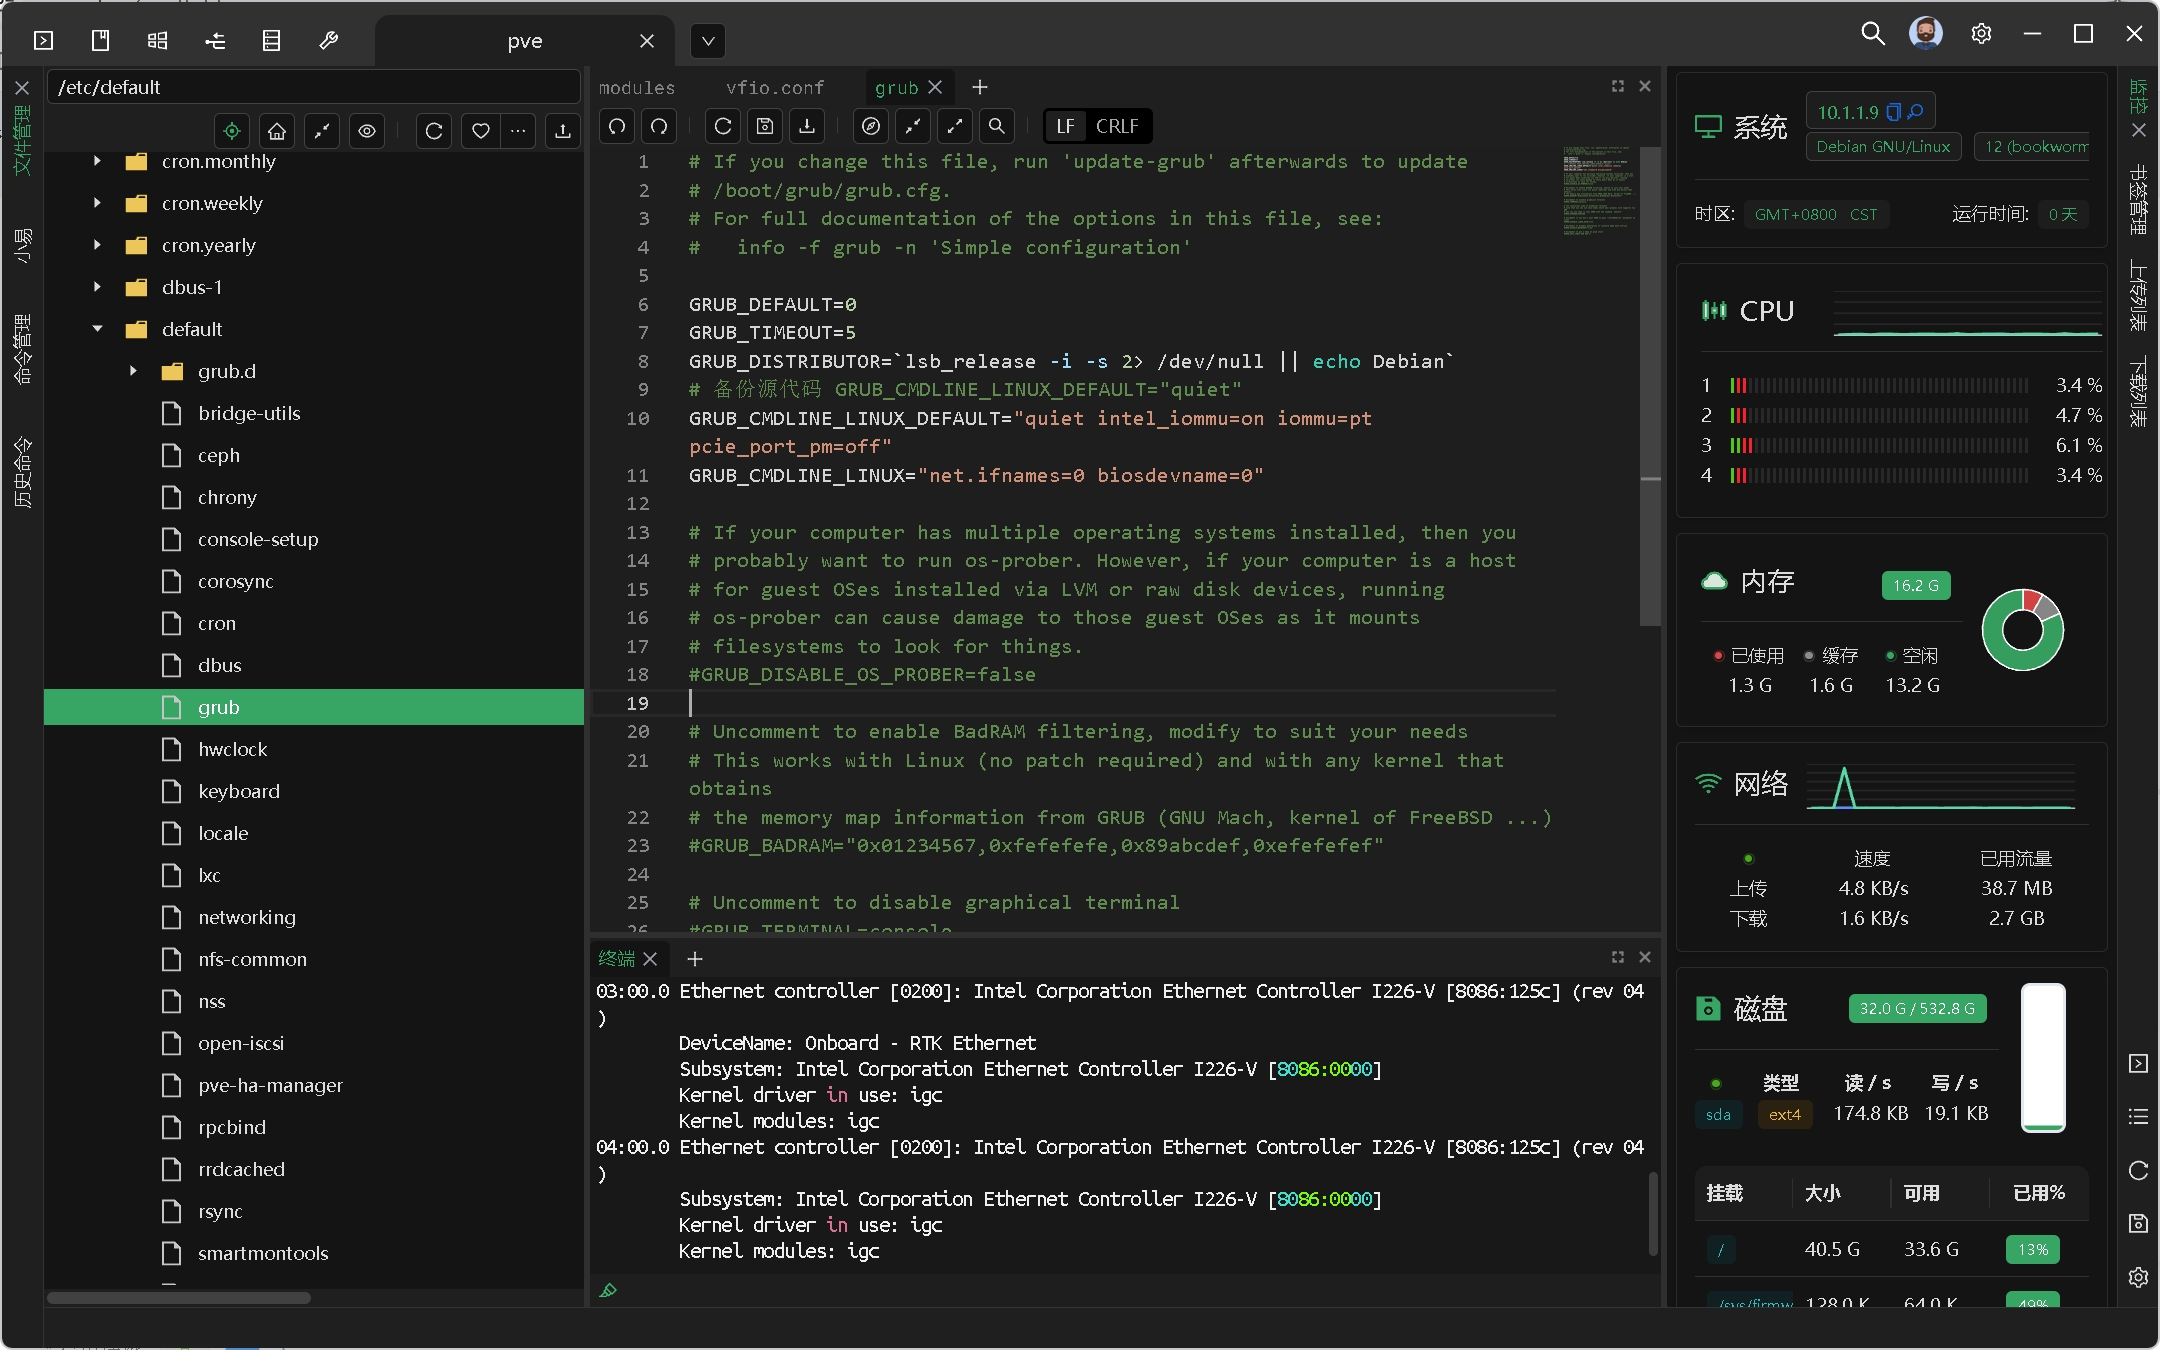The width and height of the screenshot is (2160, 1350).
Task: Switch to the vfio.conf editor tab
Action: point(775,88)
